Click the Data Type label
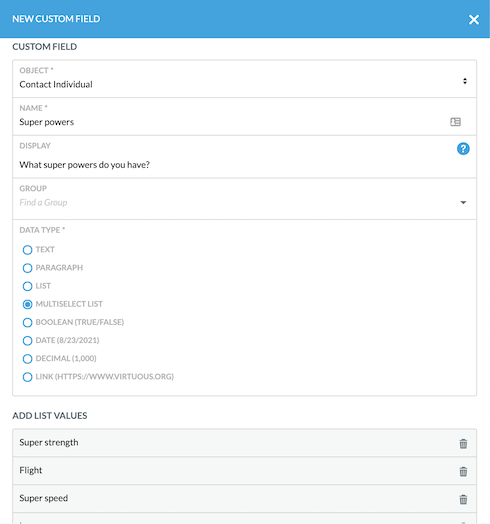The height and width of the screenshot is (524, 490). 42,230
